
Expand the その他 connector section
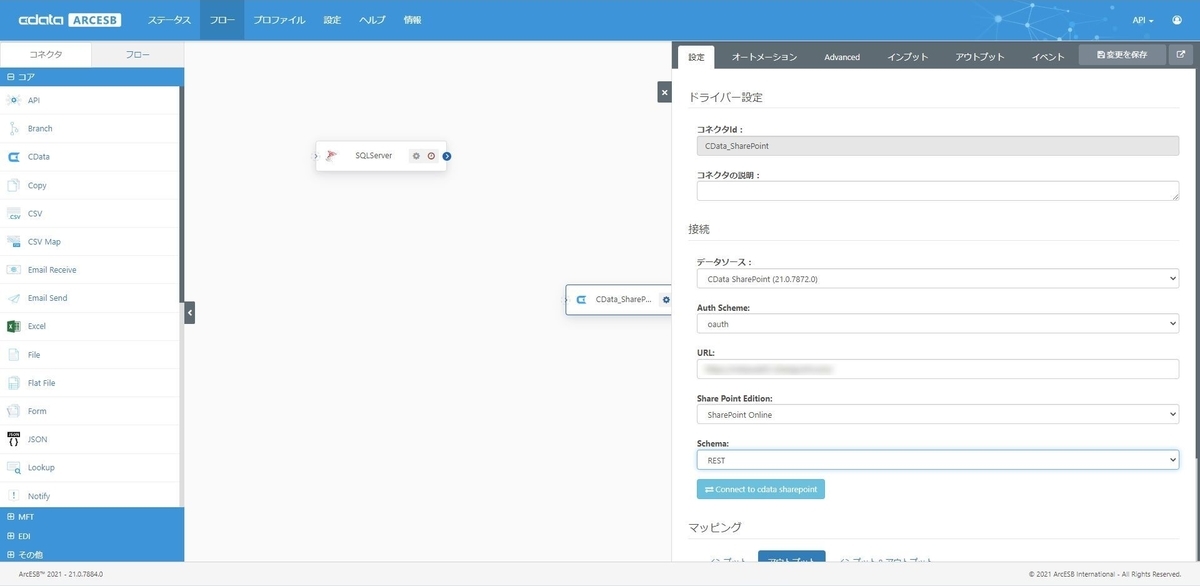pos(92,554)
